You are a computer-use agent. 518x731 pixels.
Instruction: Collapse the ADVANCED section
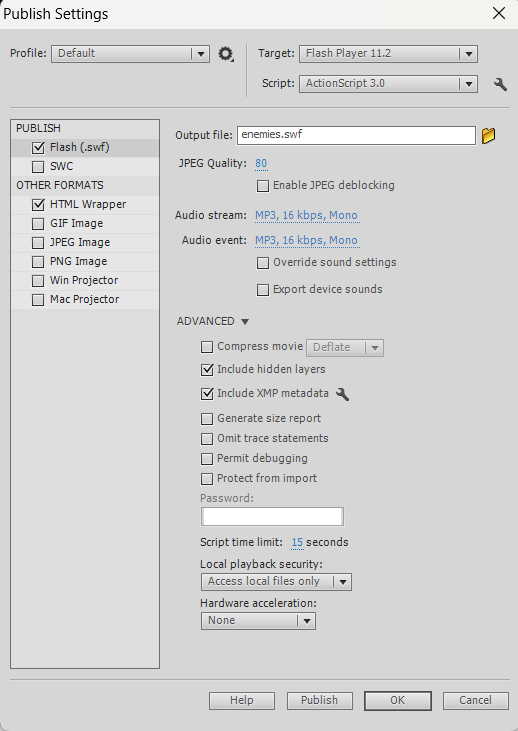tap(245, 322)
